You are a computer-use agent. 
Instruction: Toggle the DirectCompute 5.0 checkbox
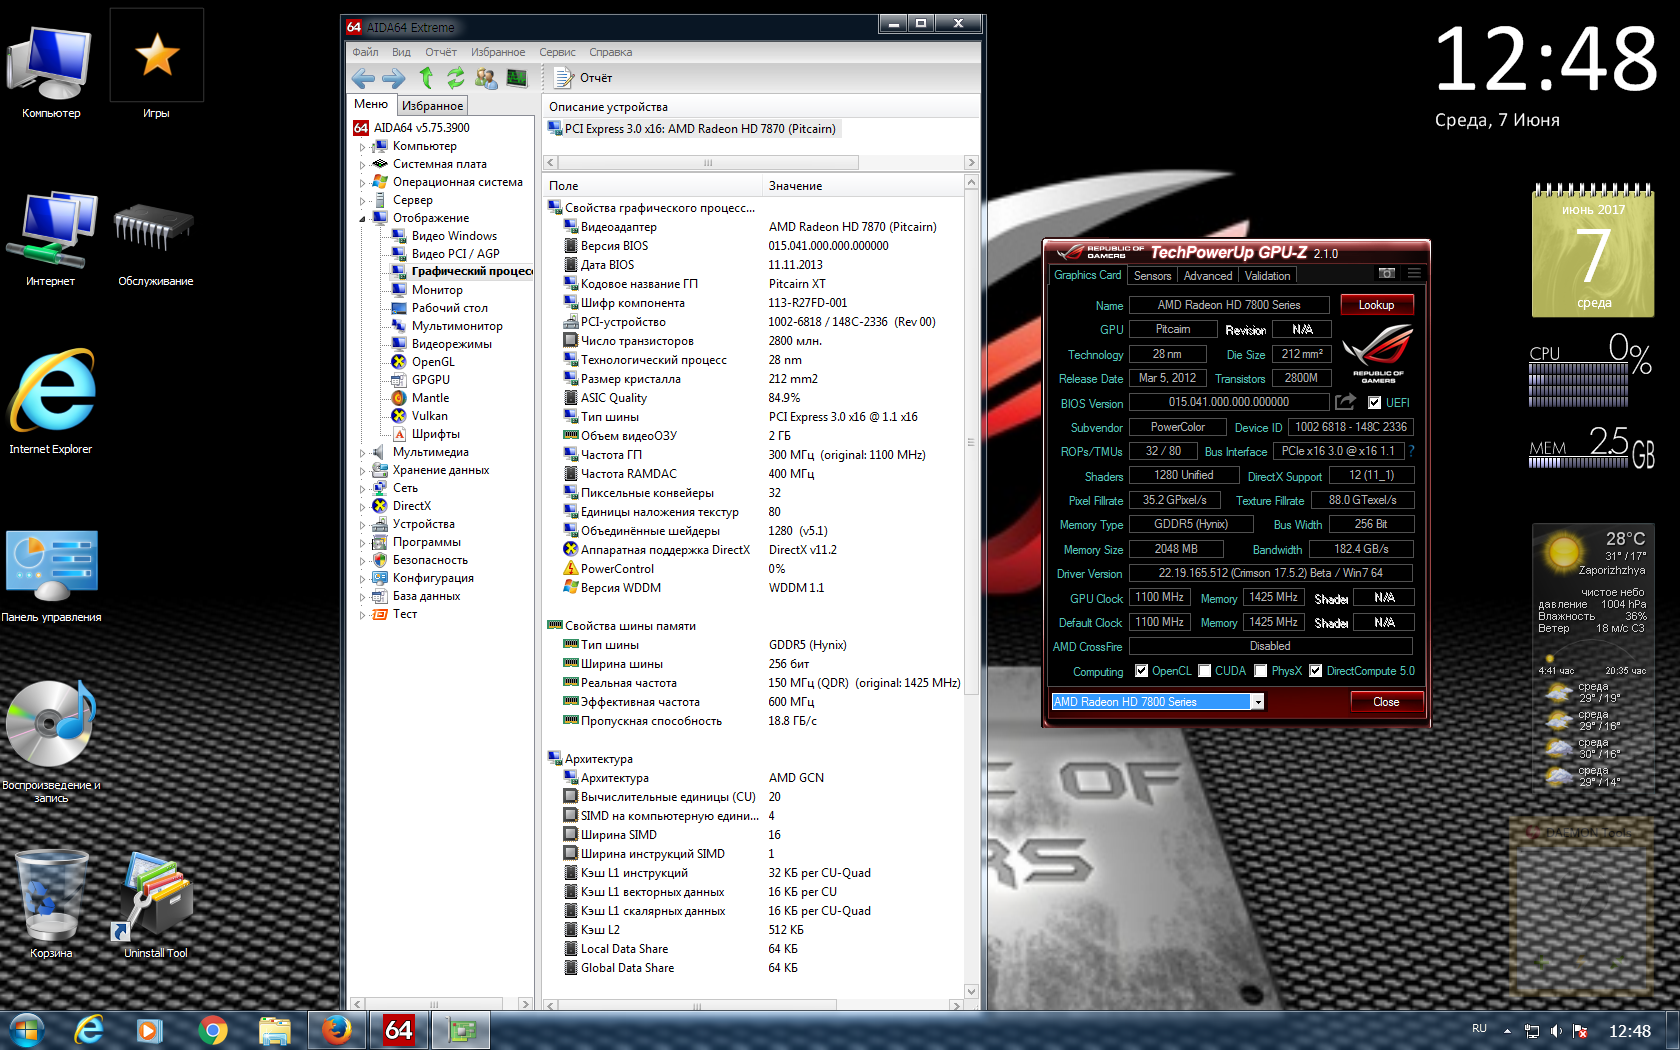click(1316, 671)
